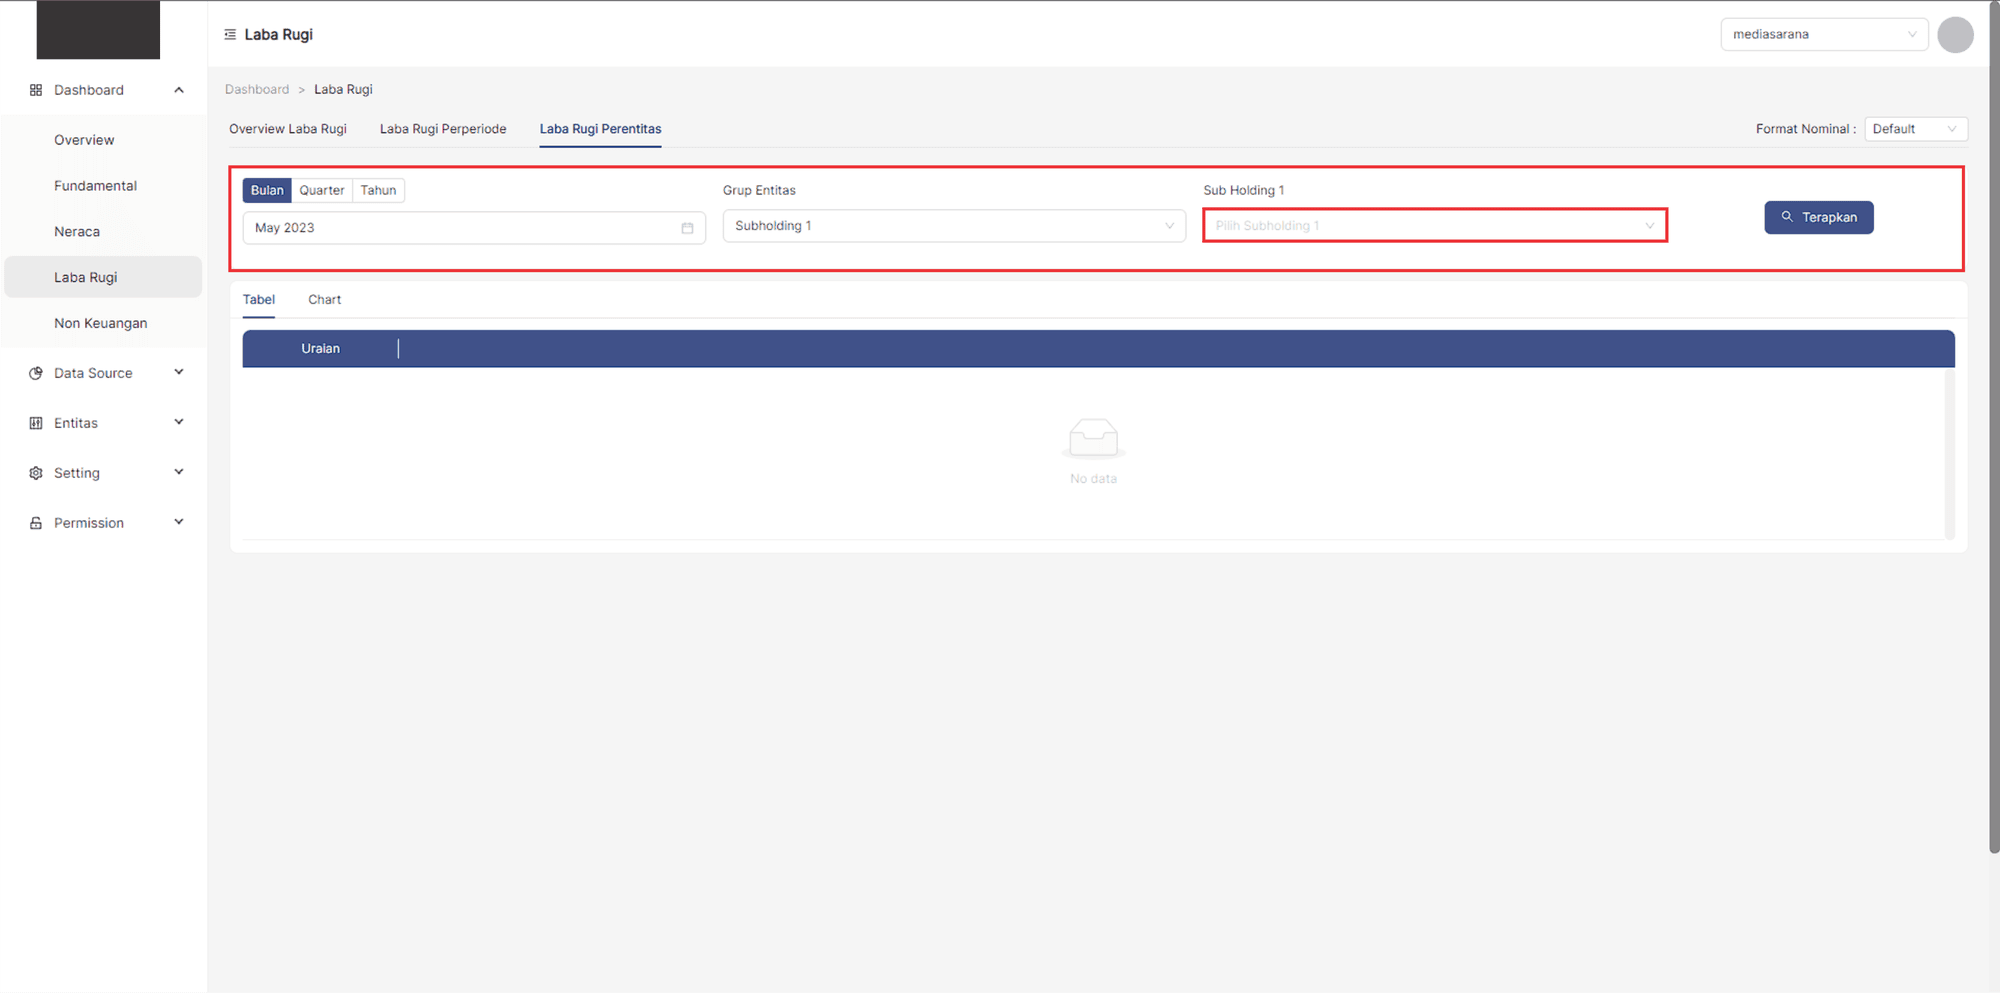This screenshot has width=2000, height=993.
Task: Click the Data Source pie chart icon
Action: click(x=36, y=373)
